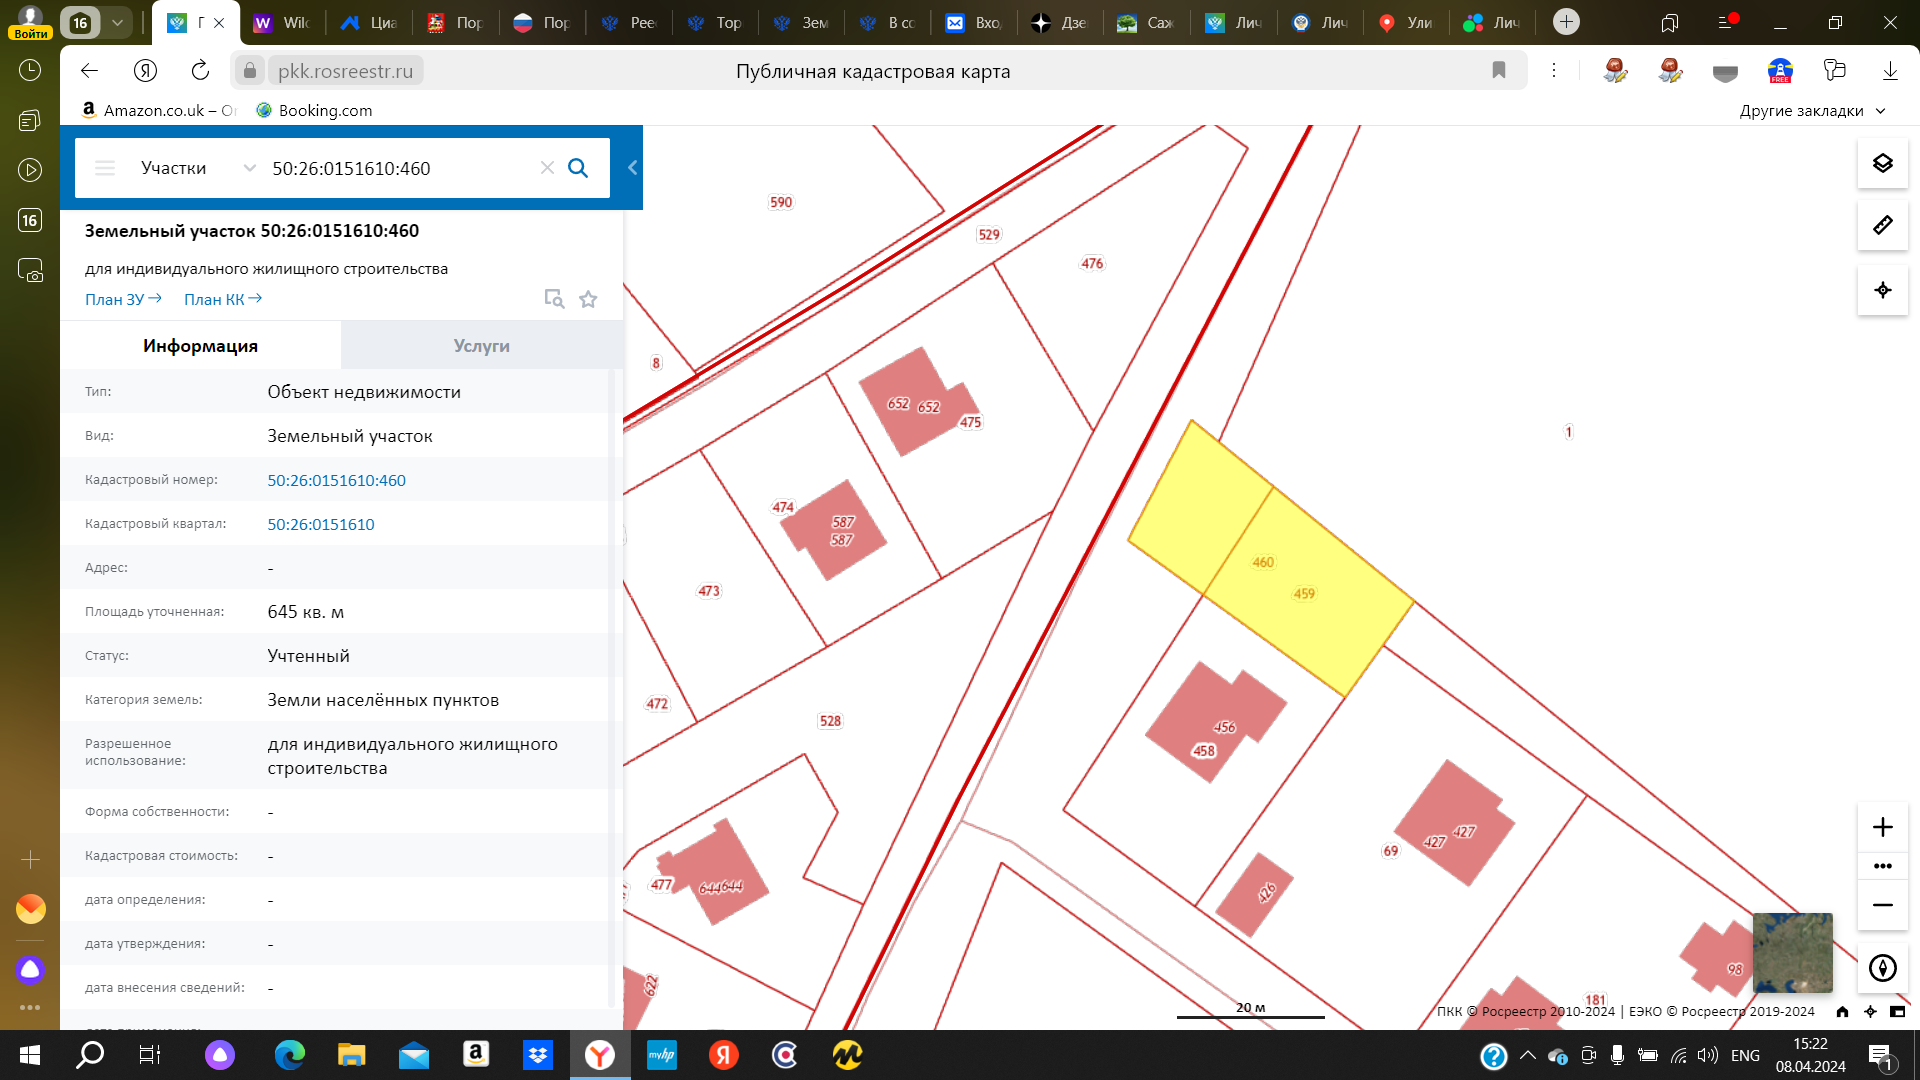
Task: Collapse the left information panel
Action: [632, 168]
